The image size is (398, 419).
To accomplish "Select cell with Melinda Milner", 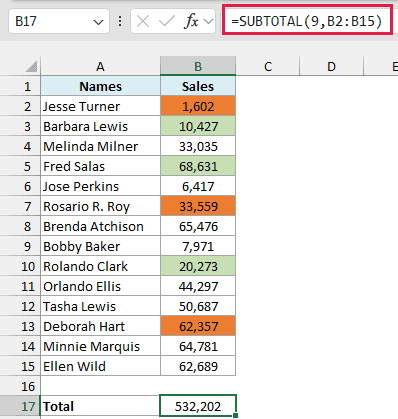I will click(100, 146).
